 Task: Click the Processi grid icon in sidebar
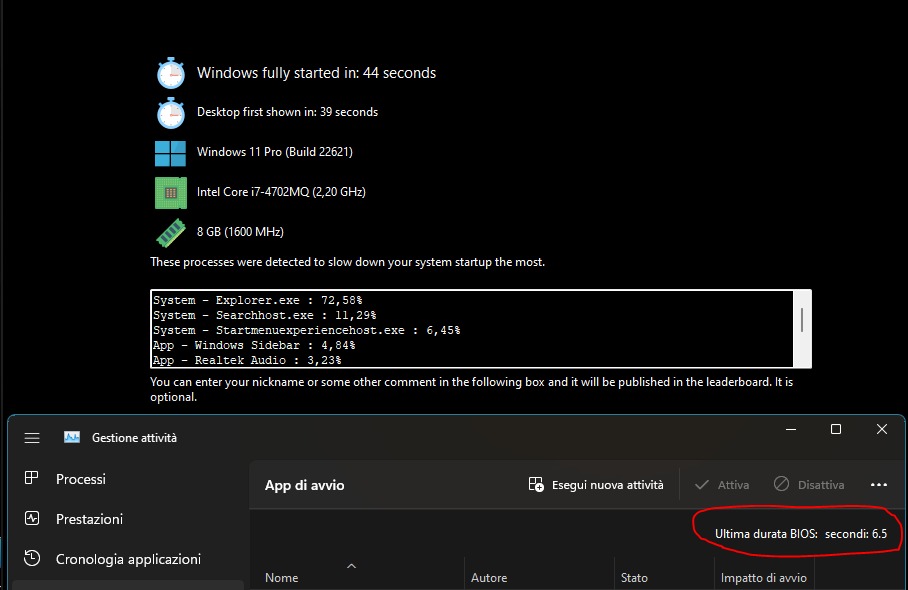31,478
